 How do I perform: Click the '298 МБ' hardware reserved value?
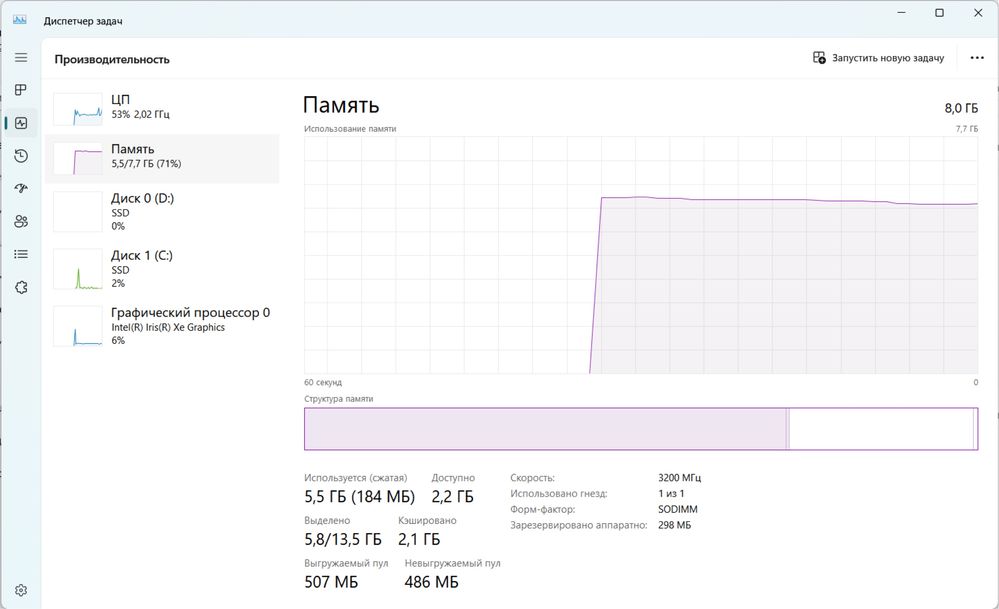675,526
